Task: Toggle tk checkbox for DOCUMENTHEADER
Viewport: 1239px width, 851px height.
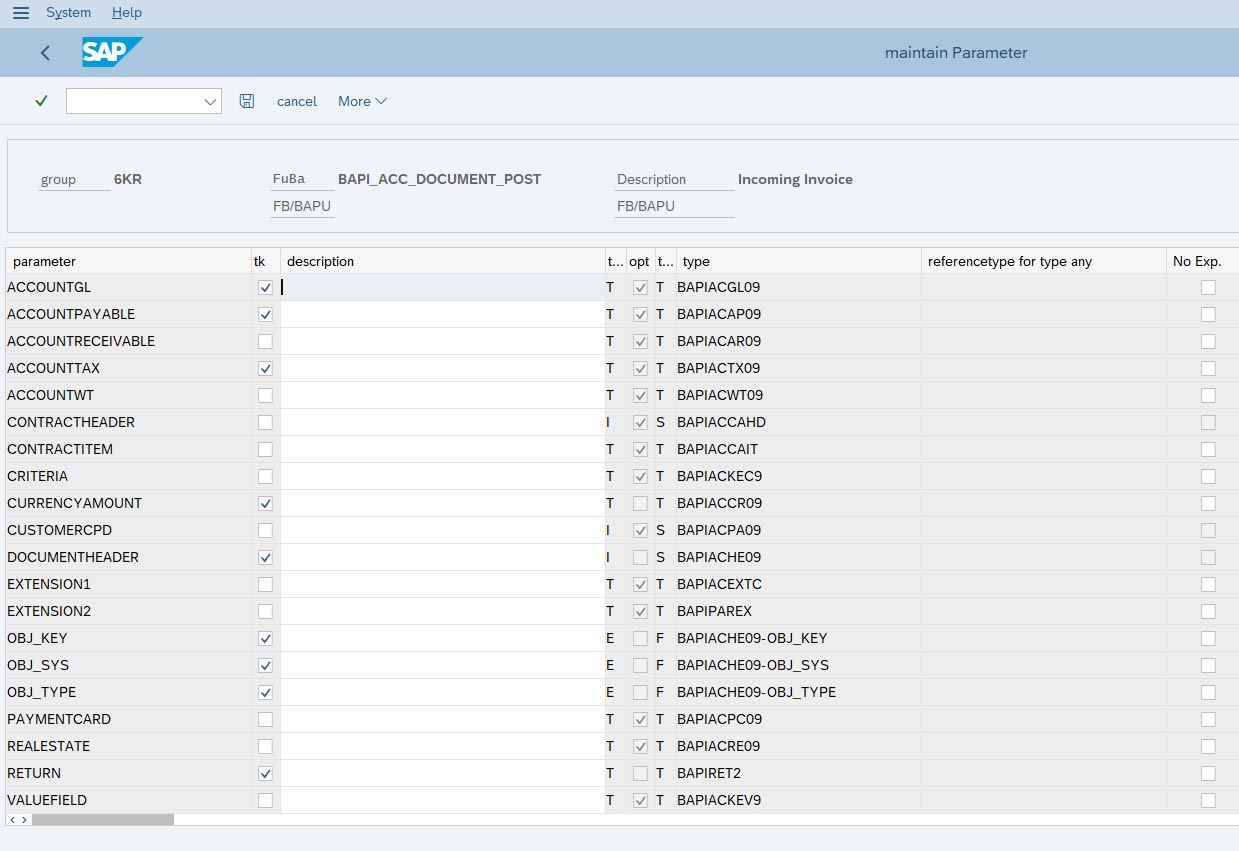Action: (x=265, y=557)
